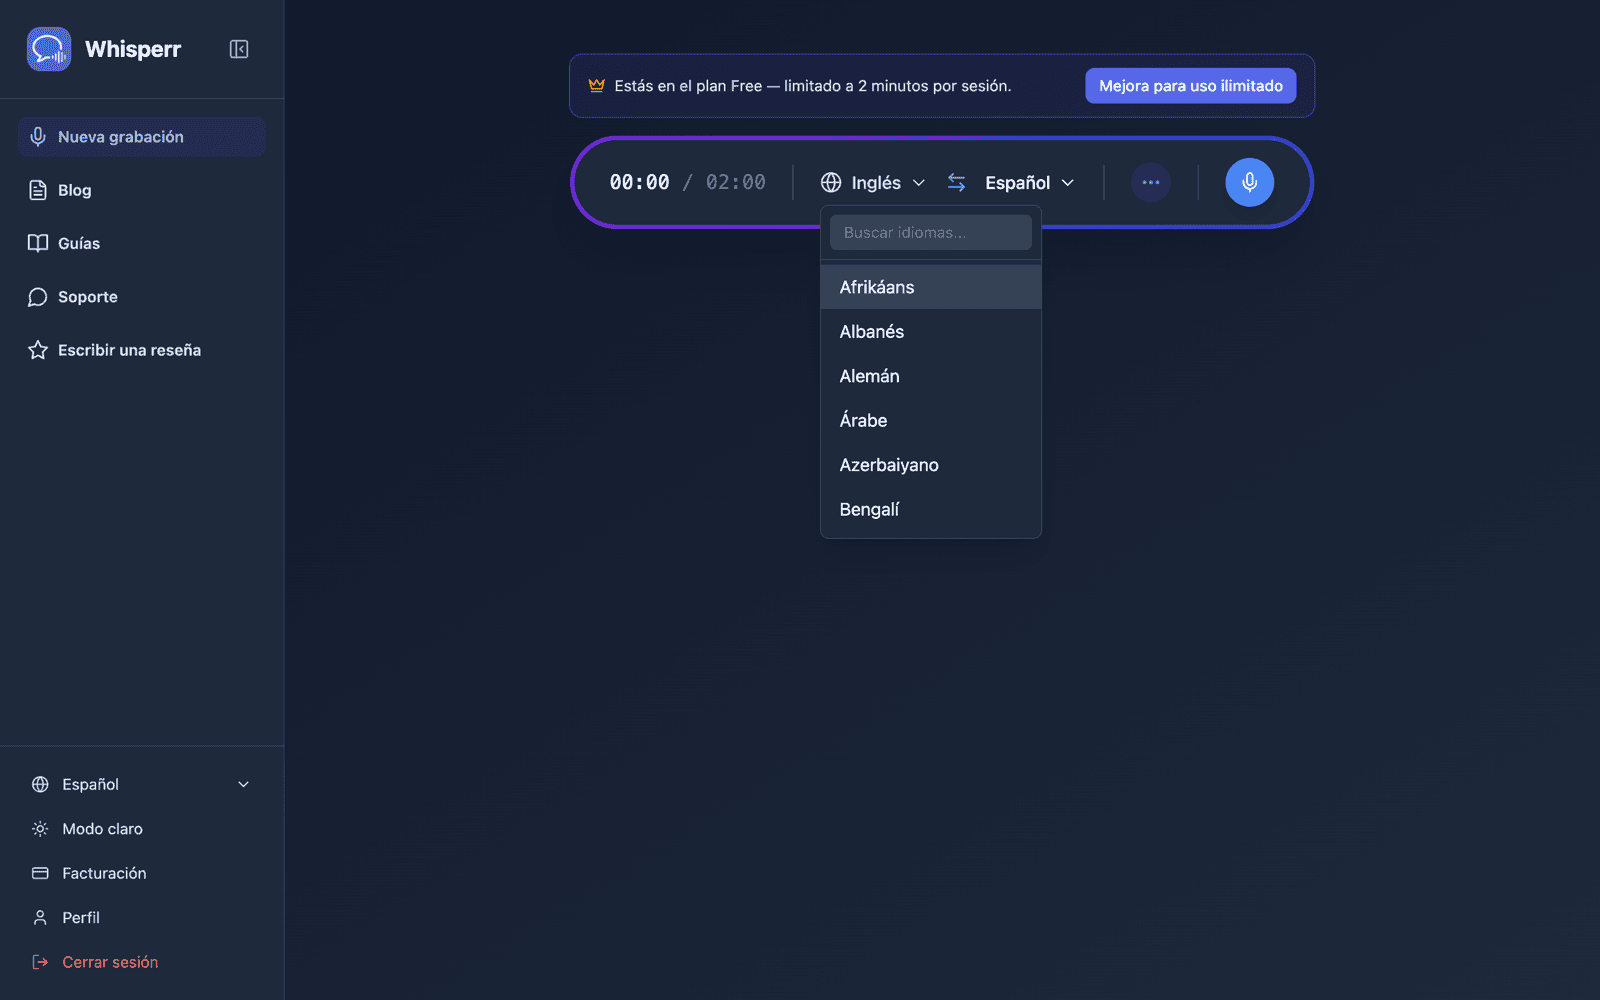Open the Español target language dropdown
The height and width of the screenshot is (1000, 1600).
(1030, 183)
